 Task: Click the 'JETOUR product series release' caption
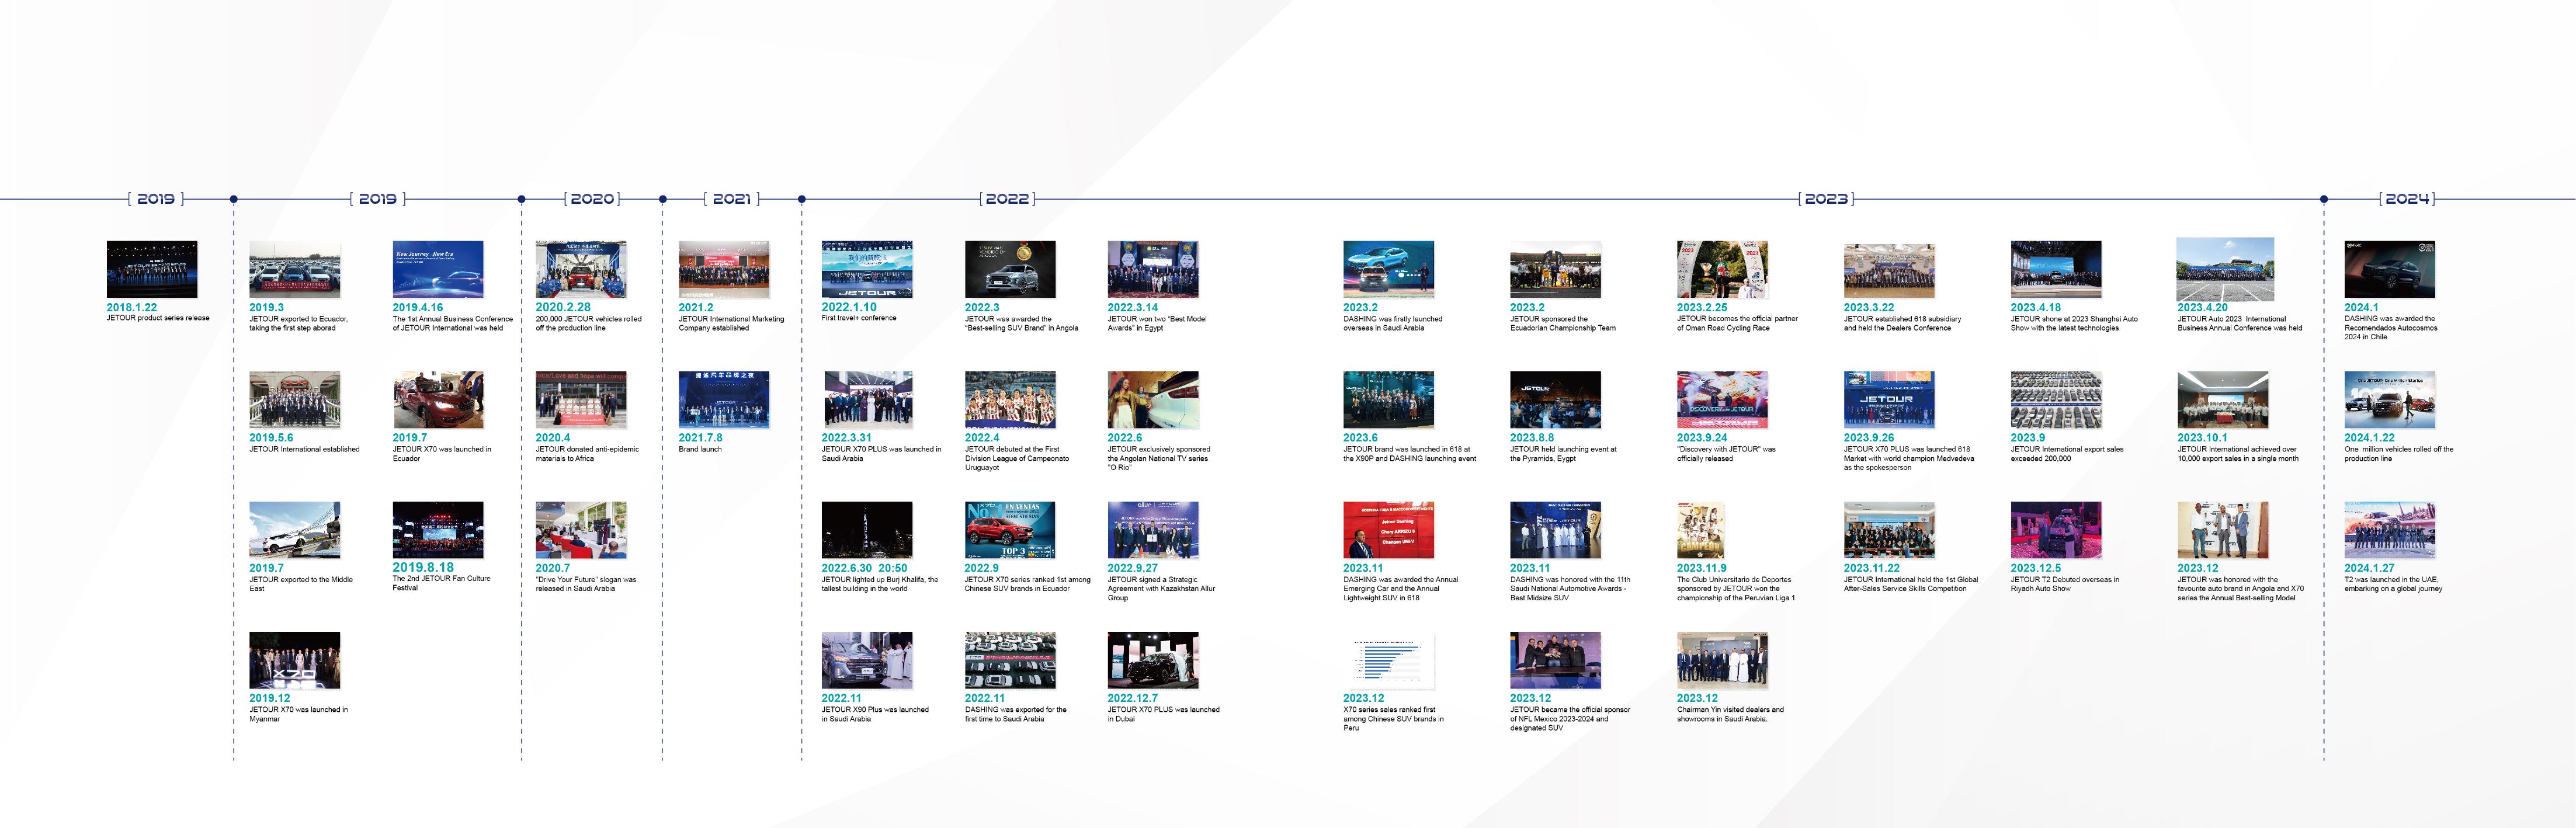pos(158,318)
